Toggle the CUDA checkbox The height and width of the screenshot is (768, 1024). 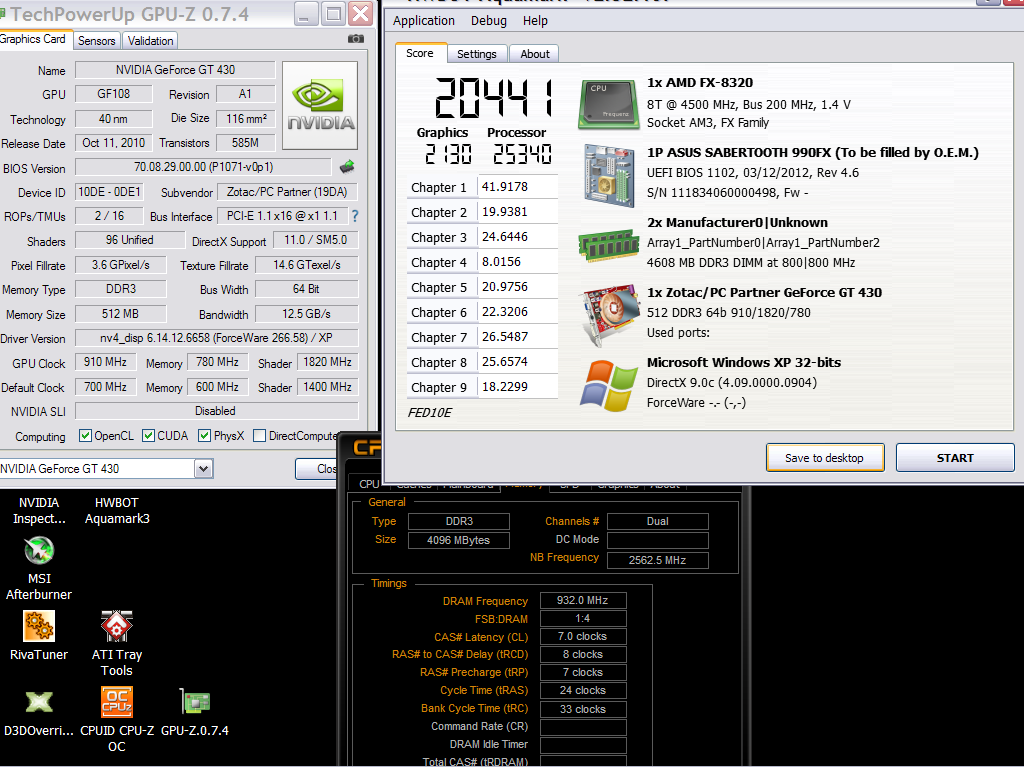(148, 436)
